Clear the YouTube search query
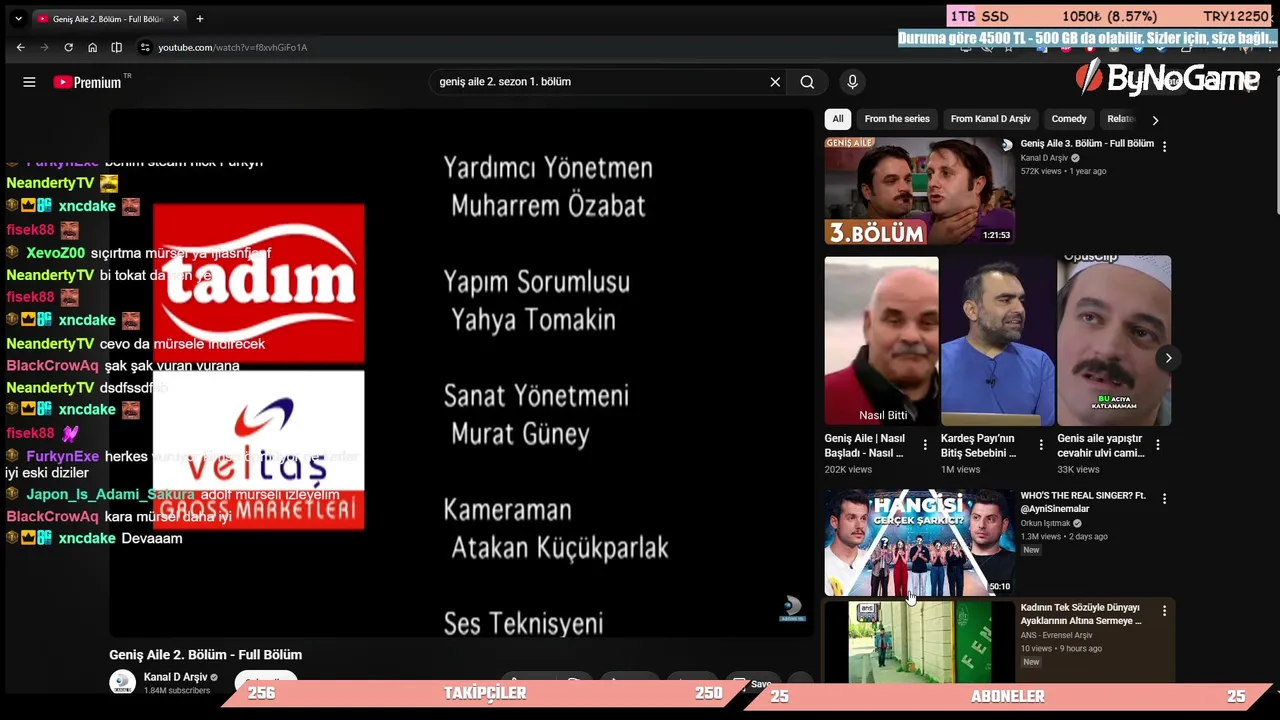1280x720 pixels. pos(775,82)
